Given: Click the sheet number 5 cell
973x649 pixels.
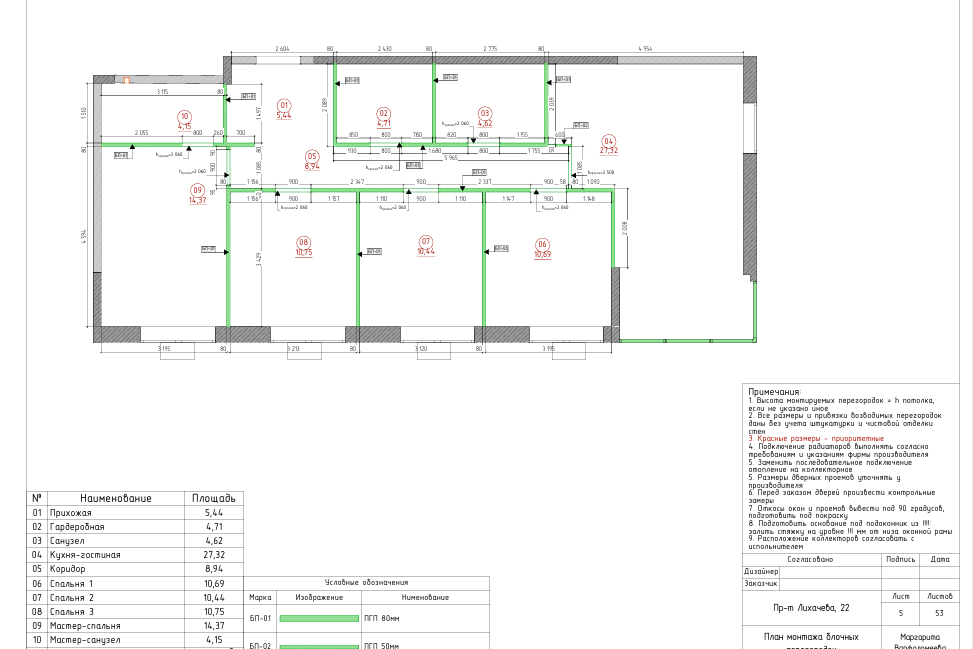Looking at the screenshot, I should [900, 612].
